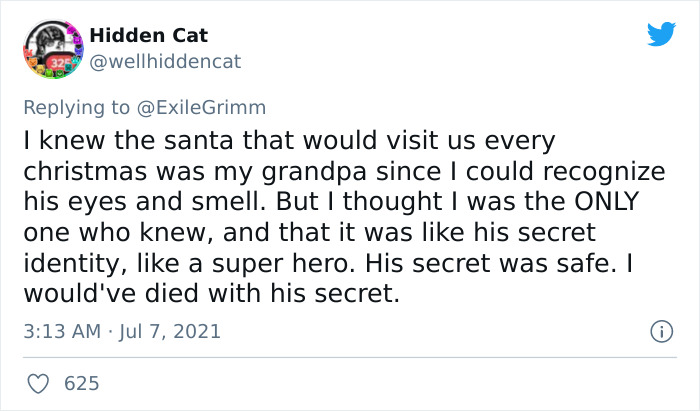Like the tweet with the heart icon
Screen dimensions: 700x411
click(x=38, y=383)
